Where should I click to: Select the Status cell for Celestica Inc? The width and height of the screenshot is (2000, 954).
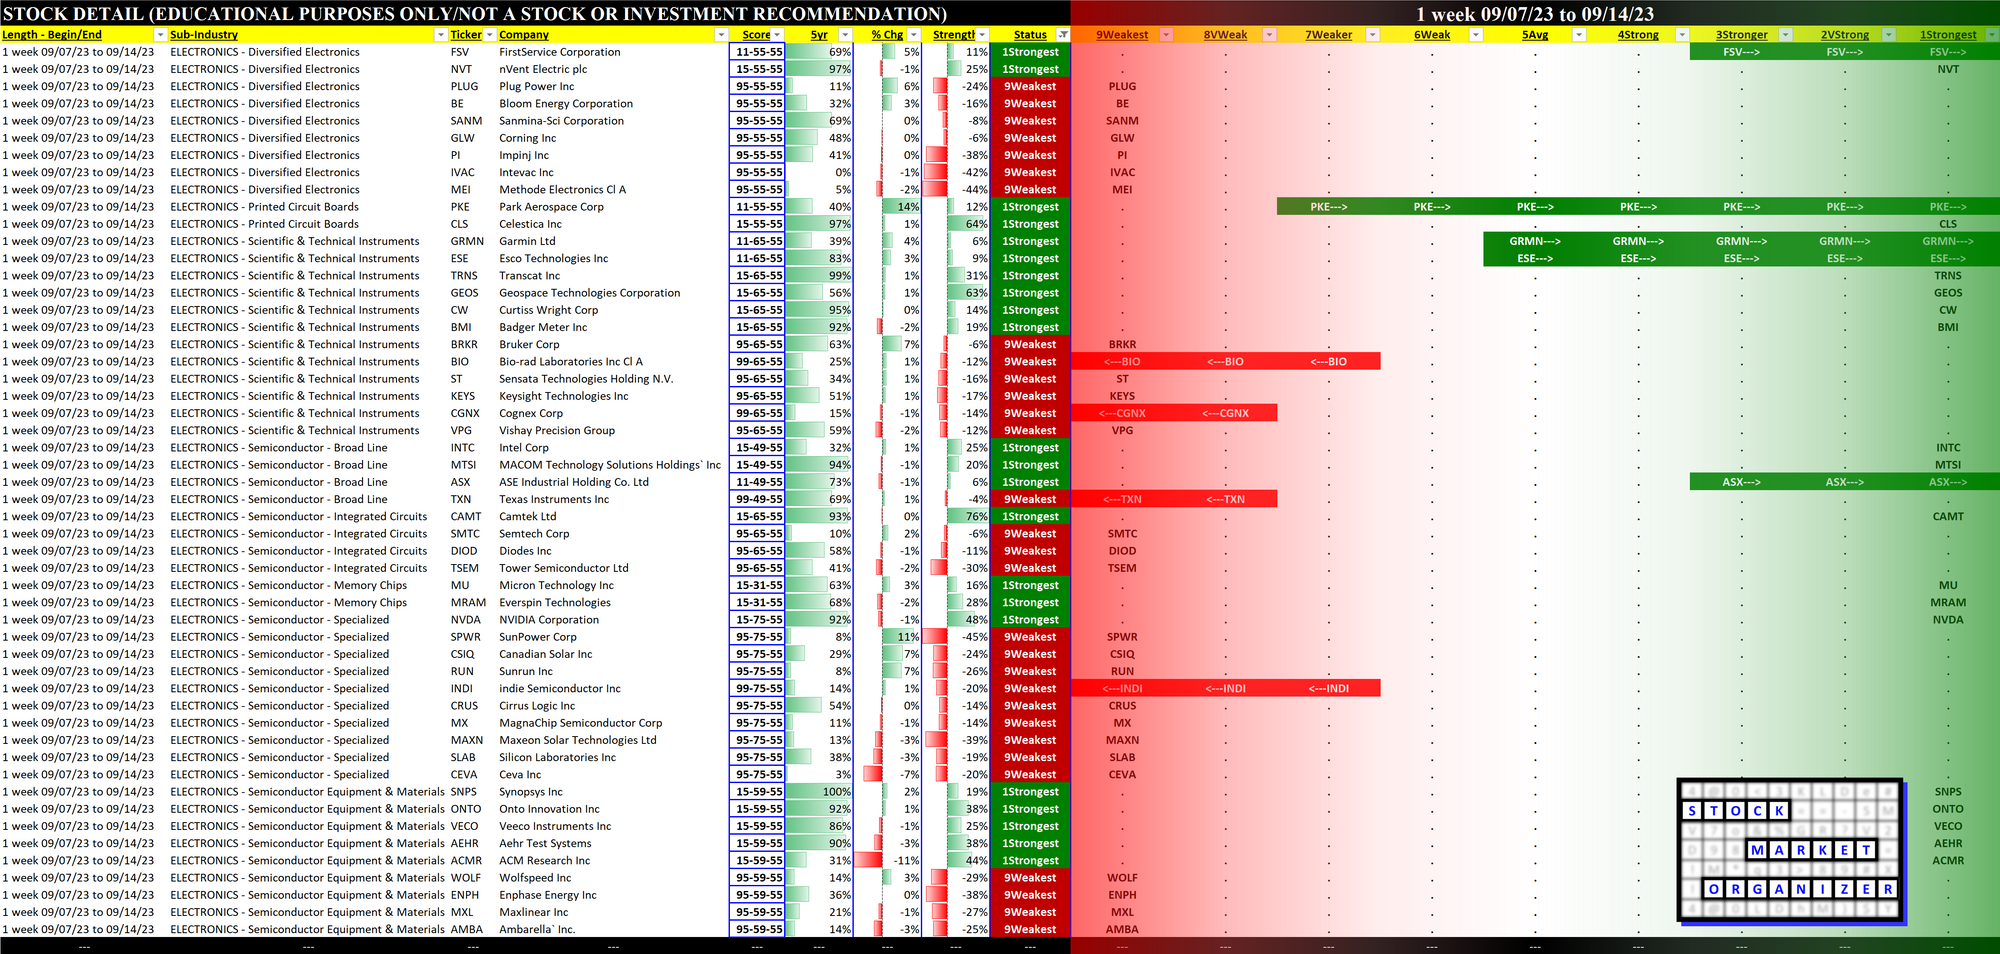(1030, 224)
